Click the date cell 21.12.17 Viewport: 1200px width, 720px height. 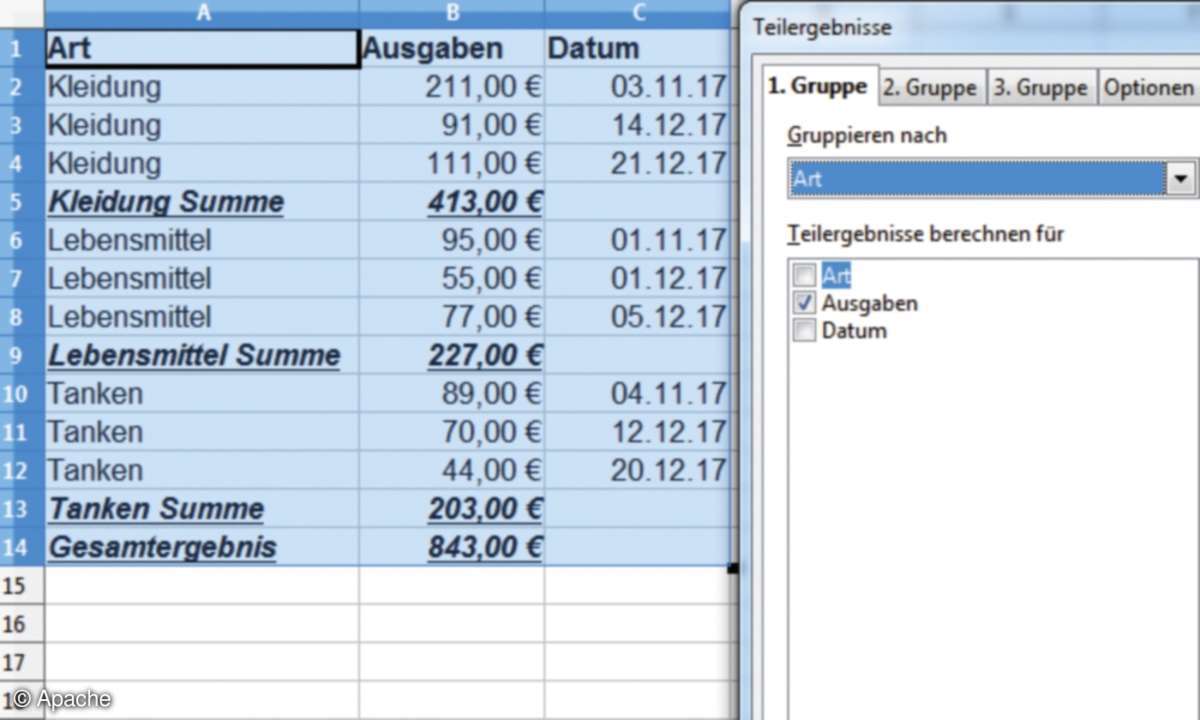638,163
